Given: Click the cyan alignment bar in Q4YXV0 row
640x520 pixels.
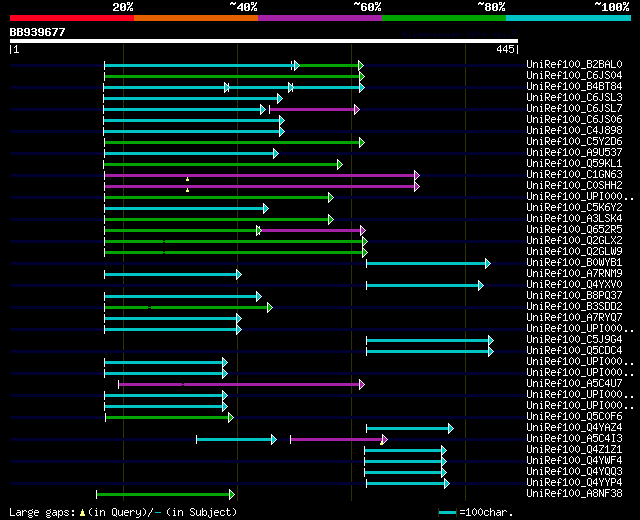Looking at the screenshot, I should click(x=425, y=286).
